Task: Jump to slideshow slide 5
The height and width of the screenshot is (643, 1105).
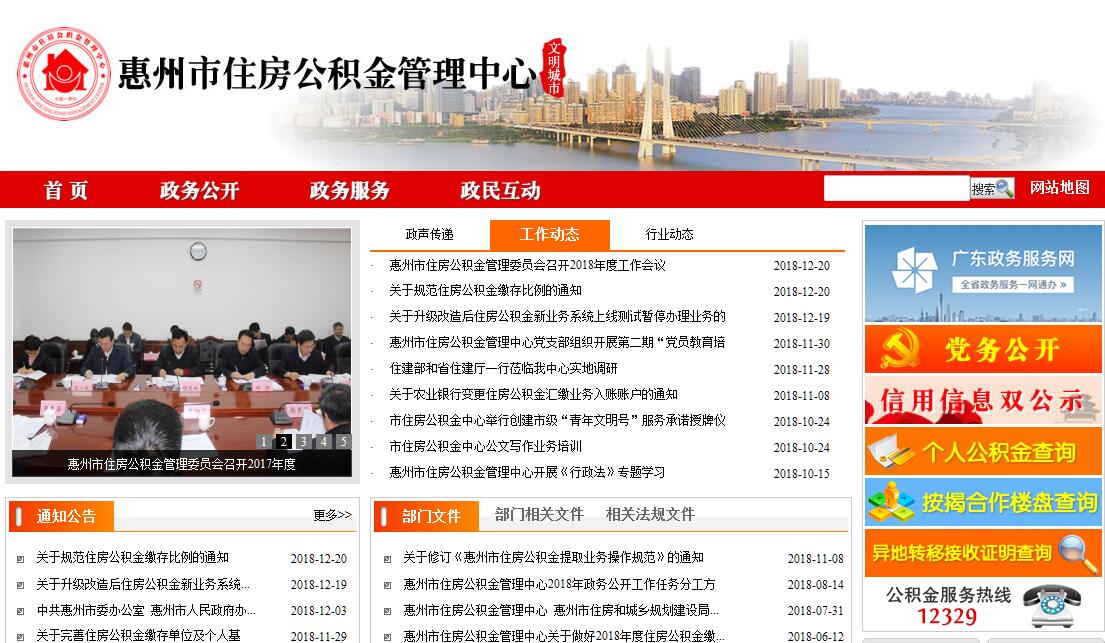Action: 343,441
